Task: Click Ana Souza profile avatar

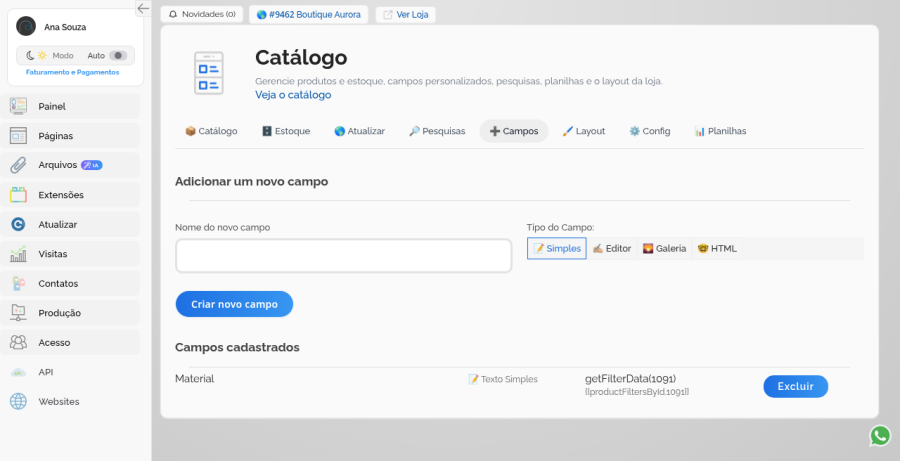Action: pos(26,26)
